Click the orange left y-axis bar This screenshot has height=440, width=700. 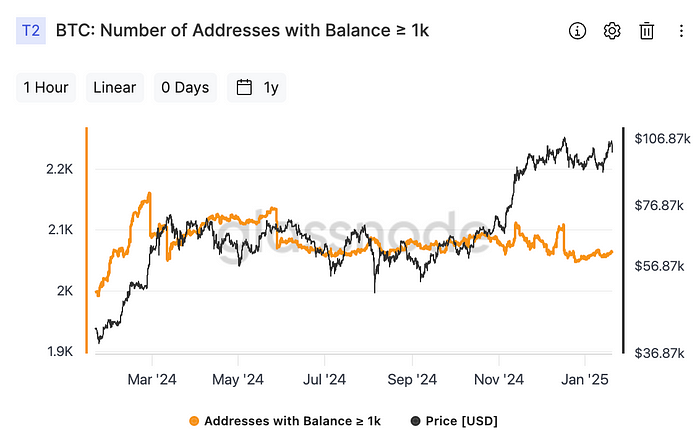tap(87, 241)
